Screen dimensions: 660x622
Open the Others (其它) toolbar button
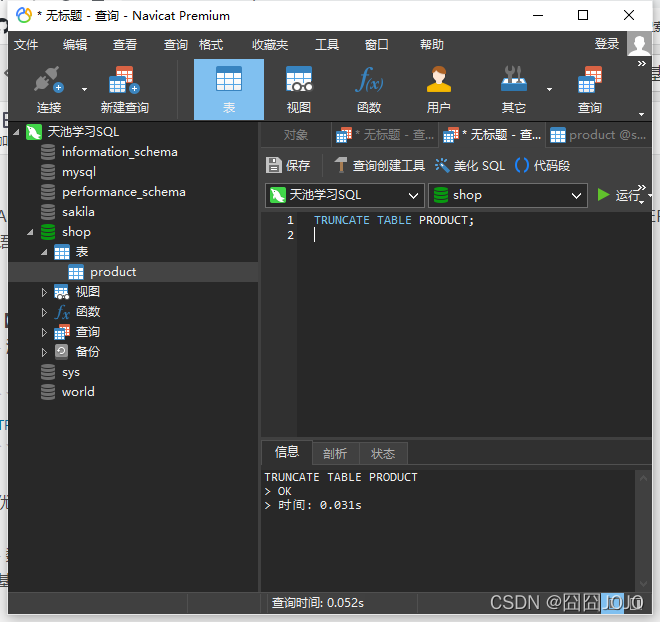pos(514,90)
